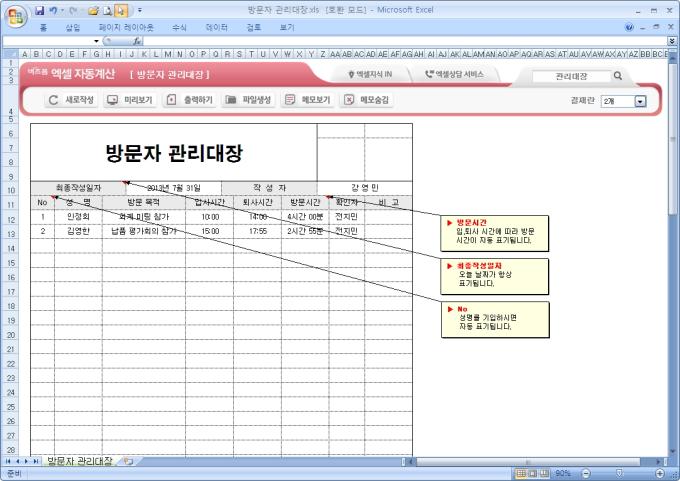Click the 출력하기 button
Viewport: 680px width, 481px height.
click(189, 100)
